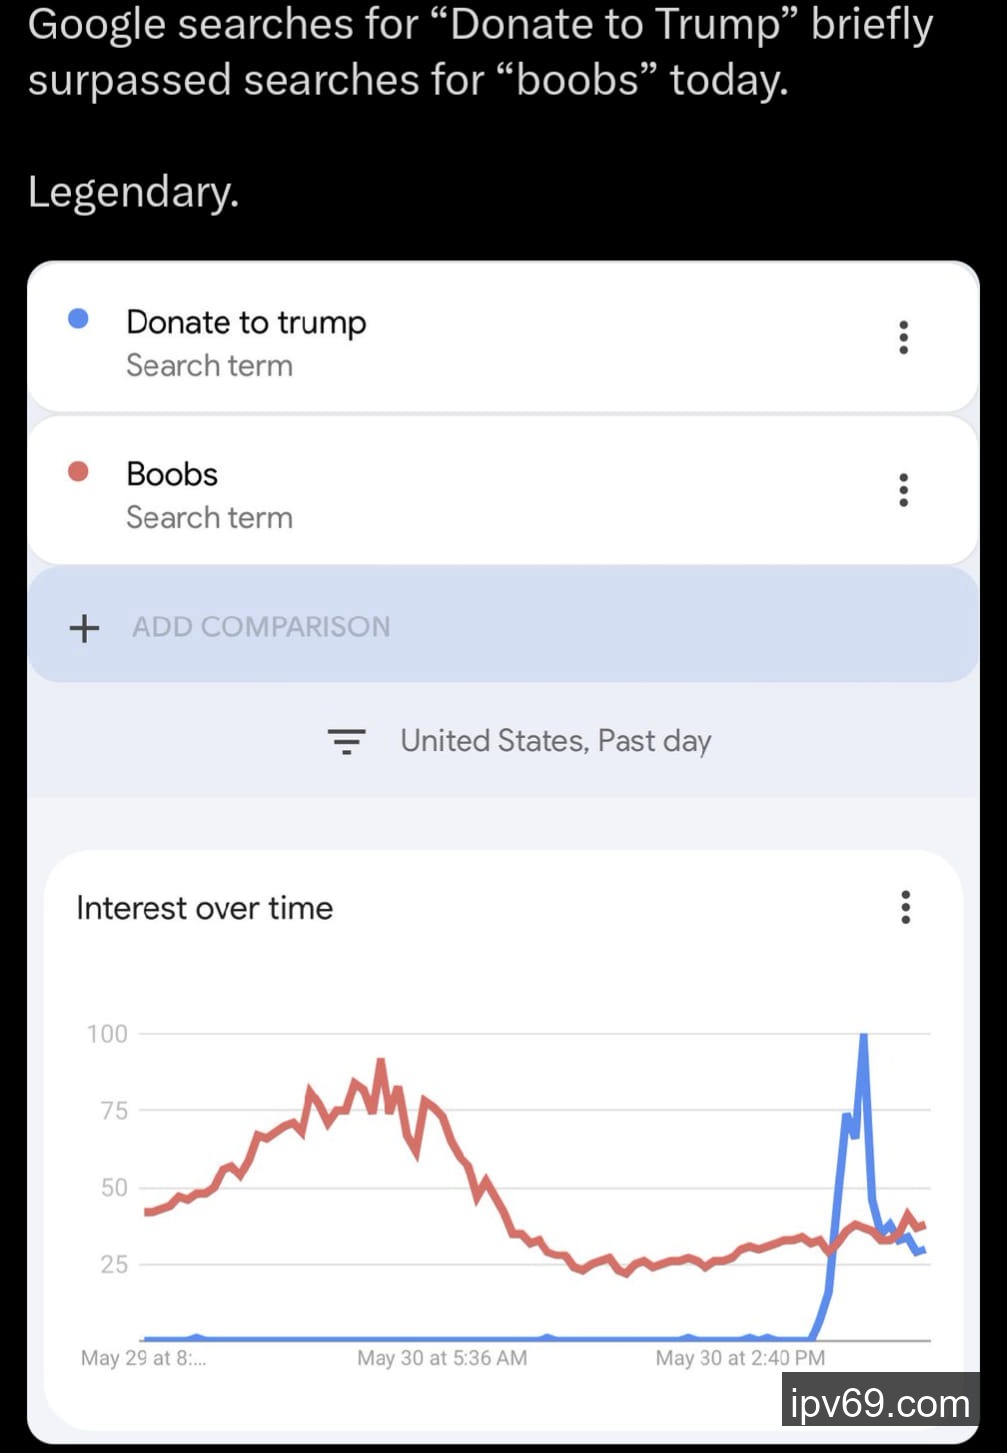This screenshot has width=1007, height=1453.
Task: Open Interest over time chart options
Action: point(905,907)
